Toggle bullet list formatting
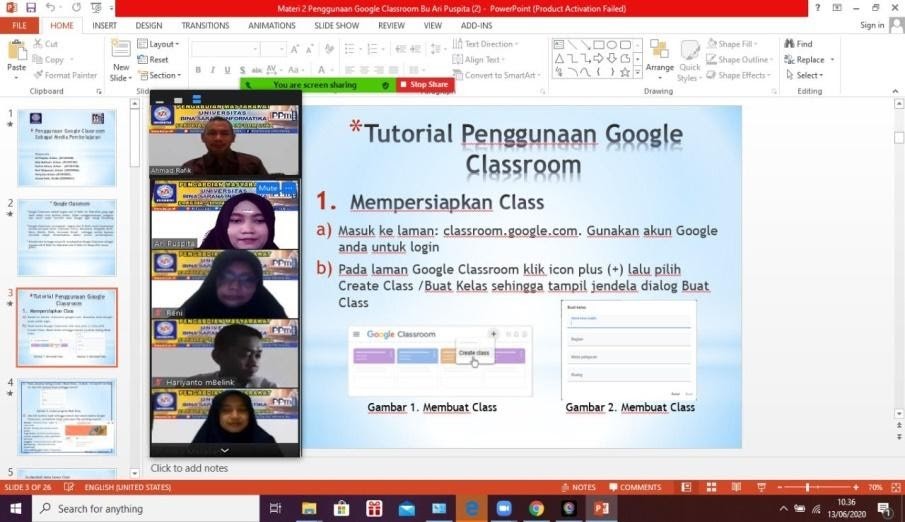The height and width of the screenshot is (522, 905). tap(349, 49)
